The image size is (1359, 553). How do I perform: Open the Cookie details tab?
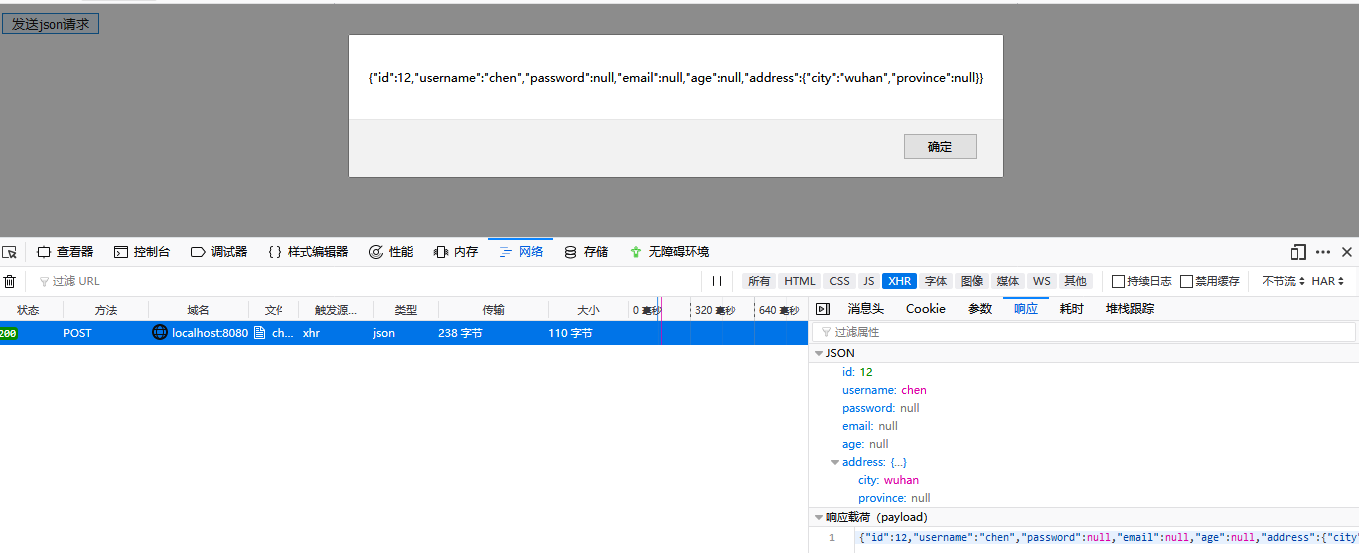pyautogui.click(x=926, y=309)
